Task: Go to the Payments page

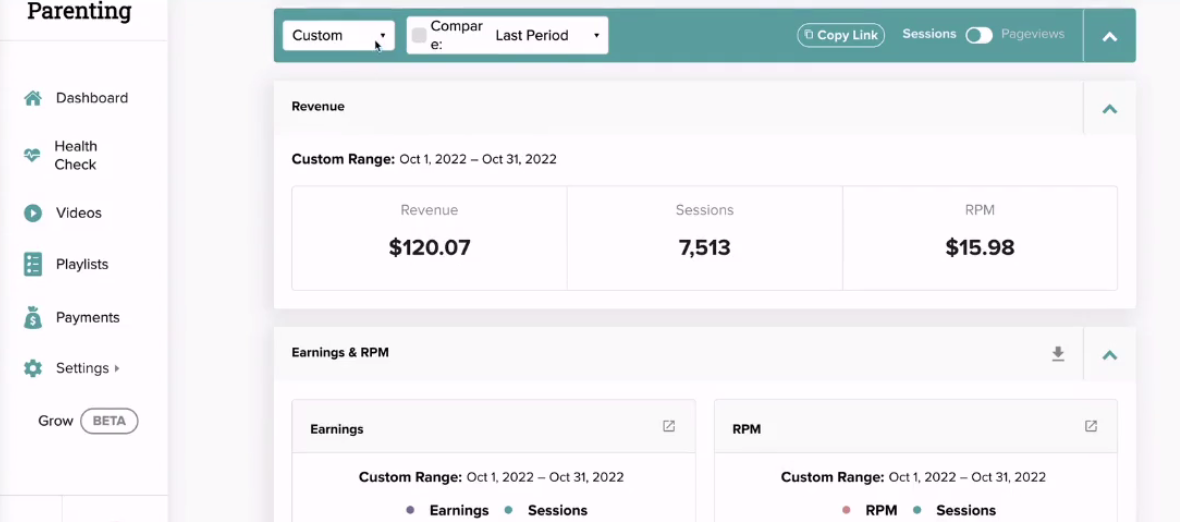Action: pyautogui.click(x=87, y=317)
